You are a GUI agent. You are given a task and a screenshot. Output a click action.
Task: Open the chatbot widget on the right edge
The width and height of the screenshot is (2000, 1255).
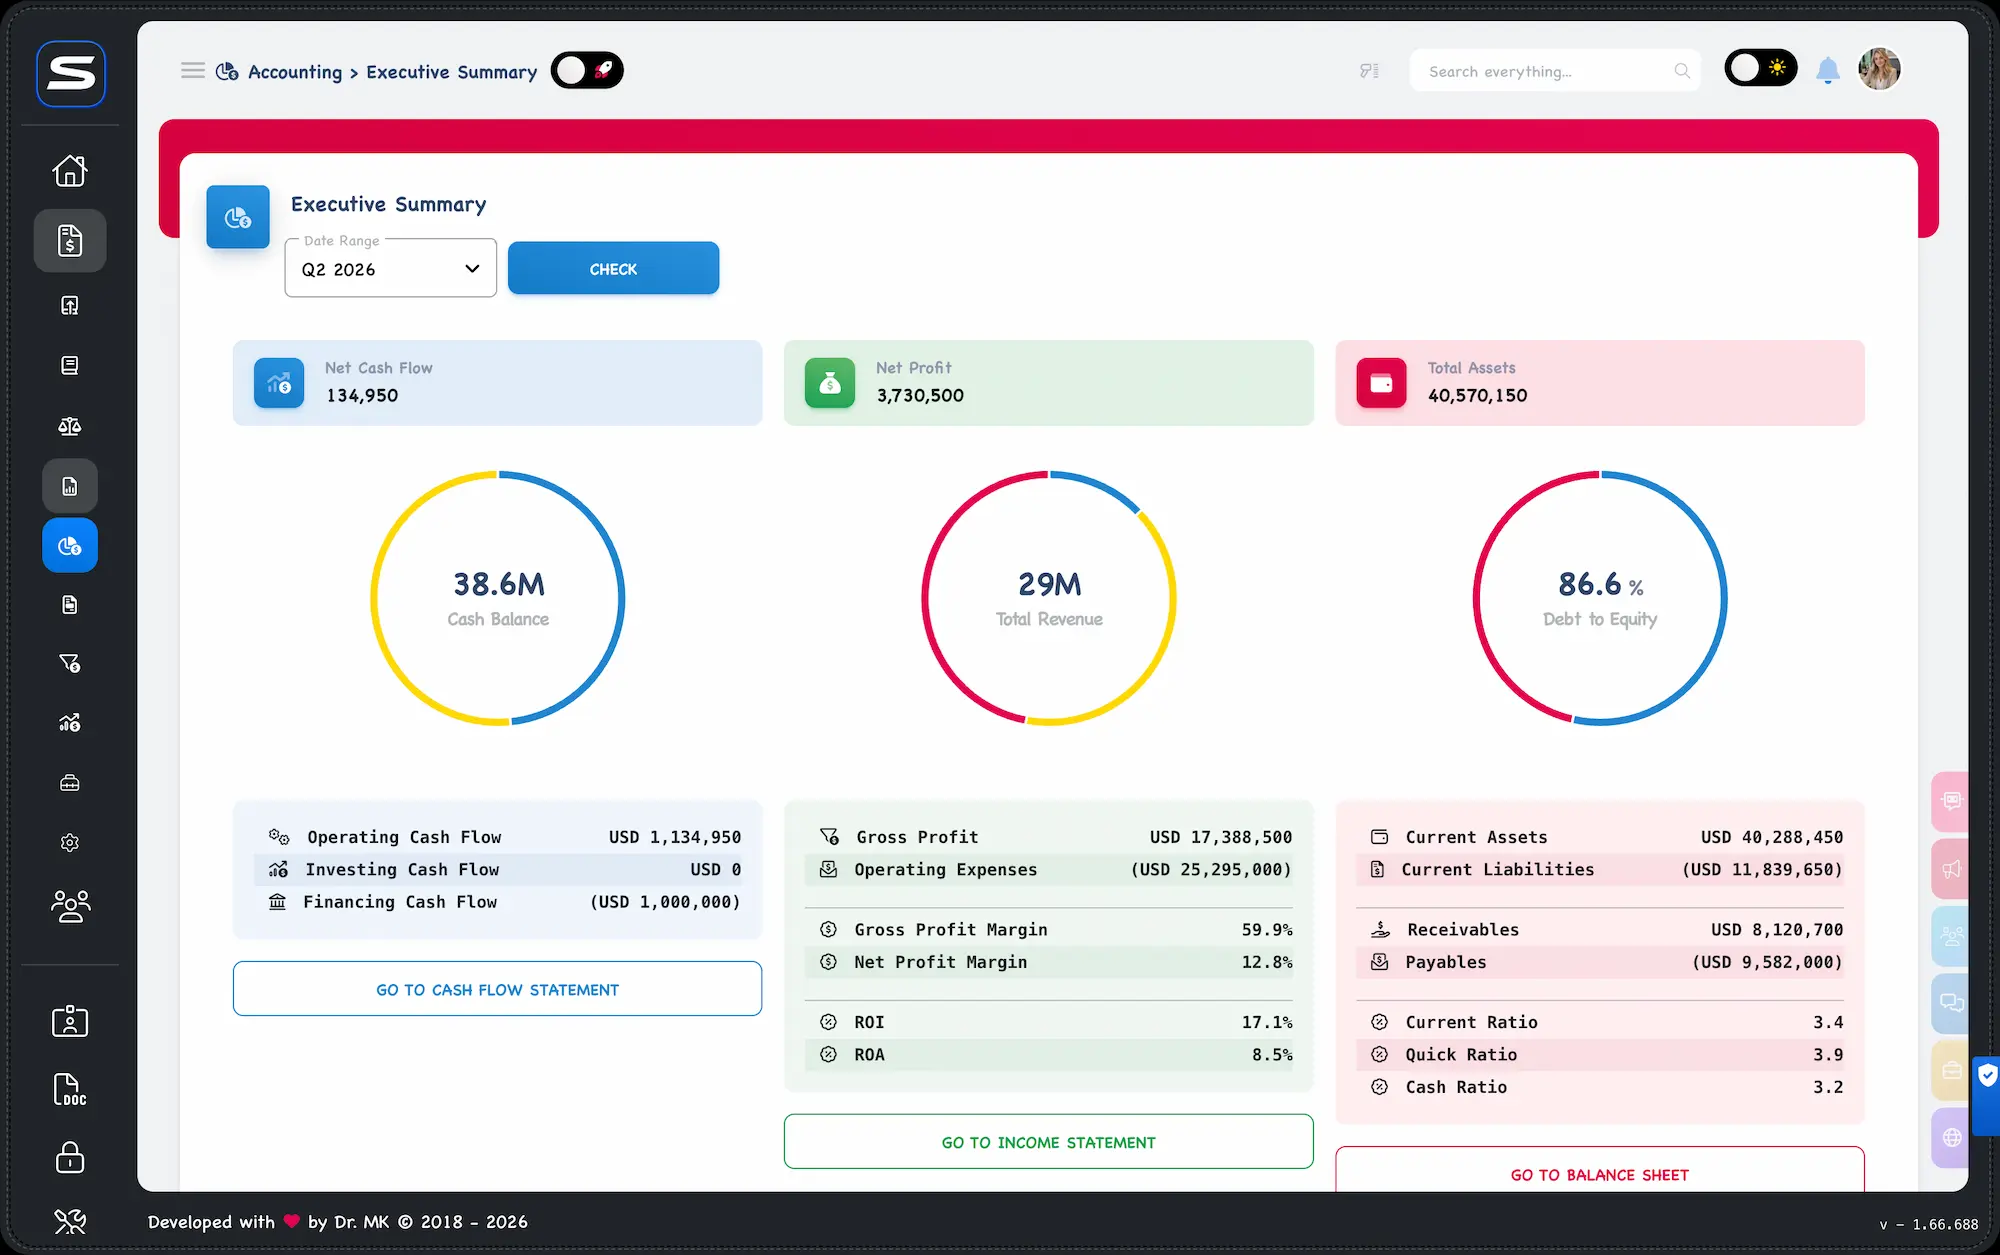pyautogui.click(x=1951, y=801)
